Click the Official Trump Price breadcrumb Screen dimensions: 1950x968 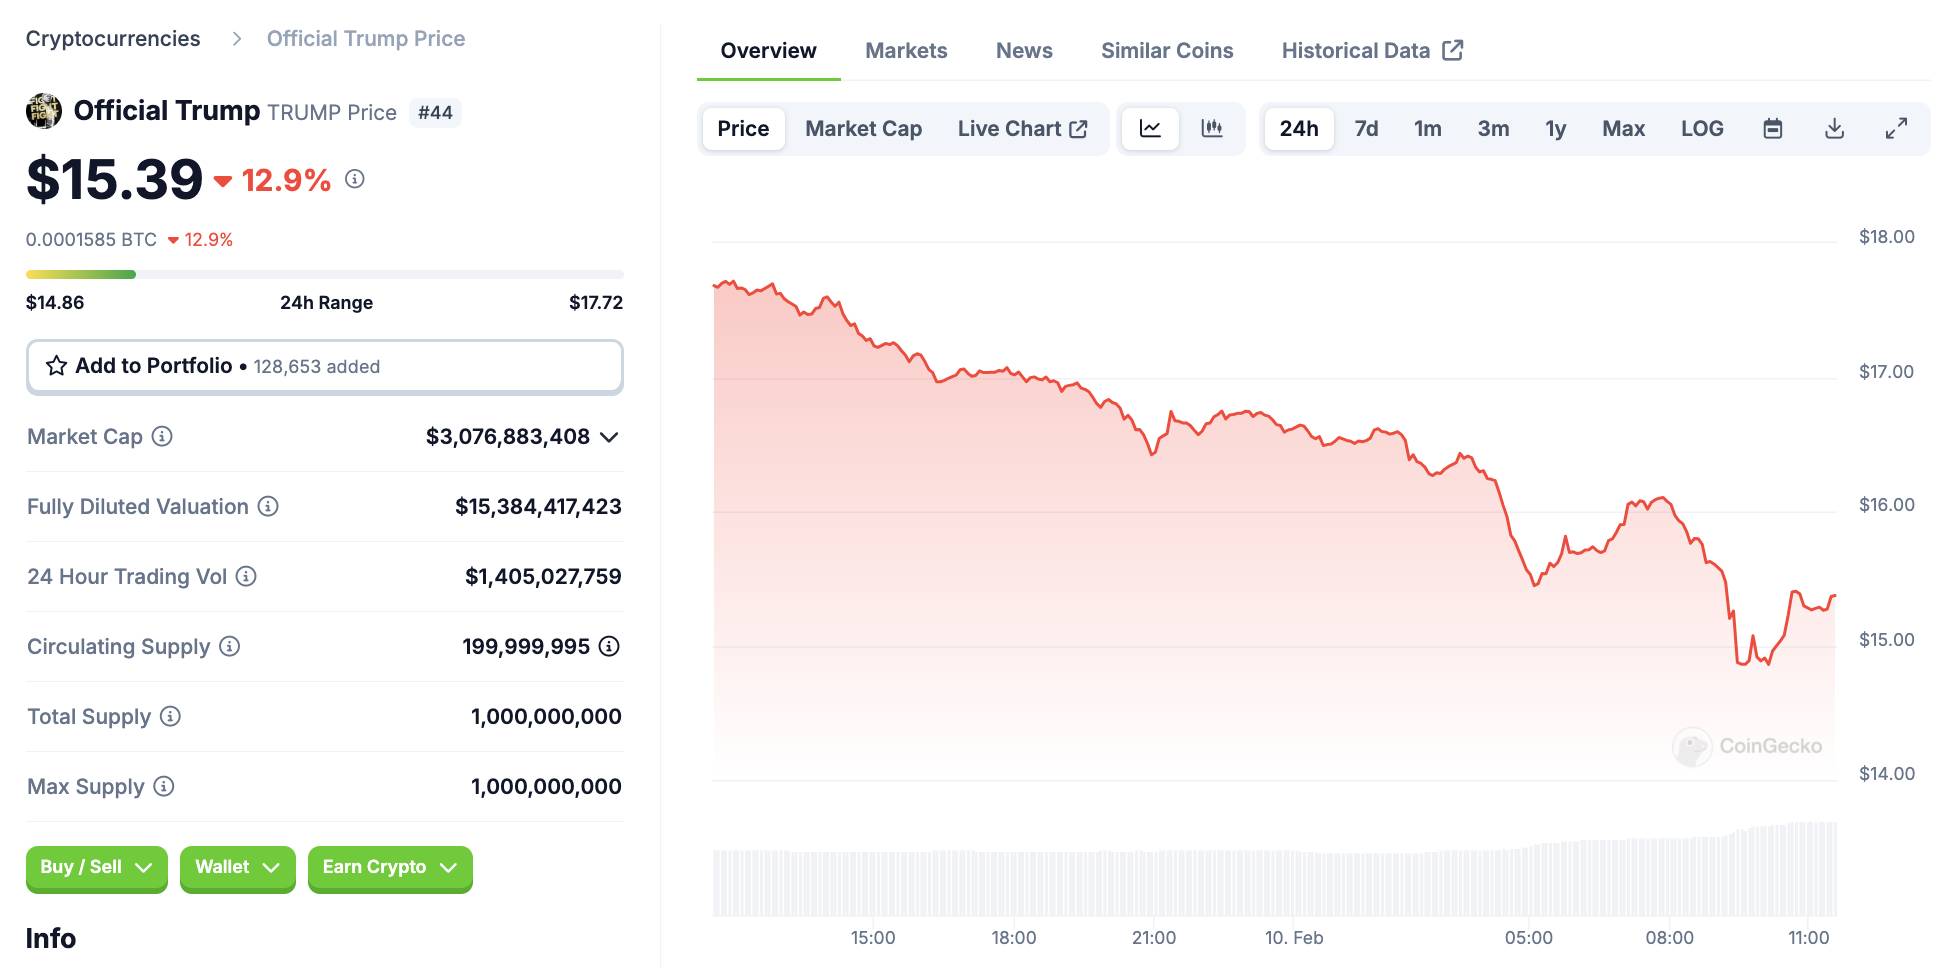pos(366,39)
